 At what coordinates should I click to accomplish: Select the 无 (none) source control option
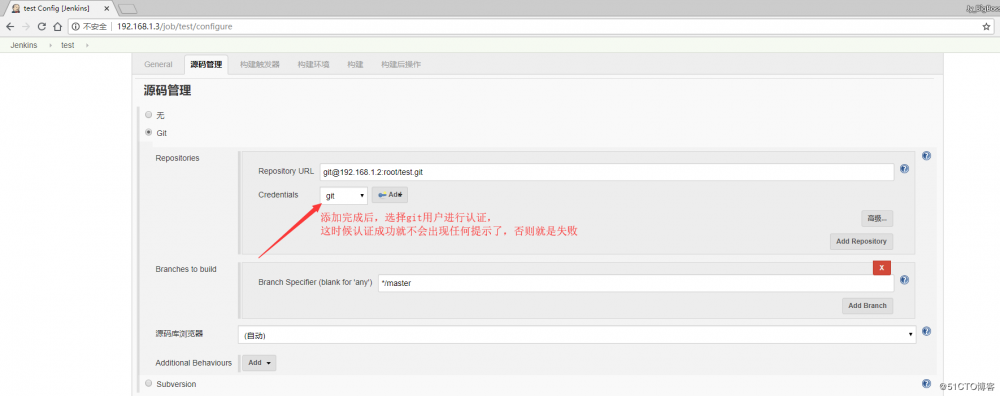point(149,115)
